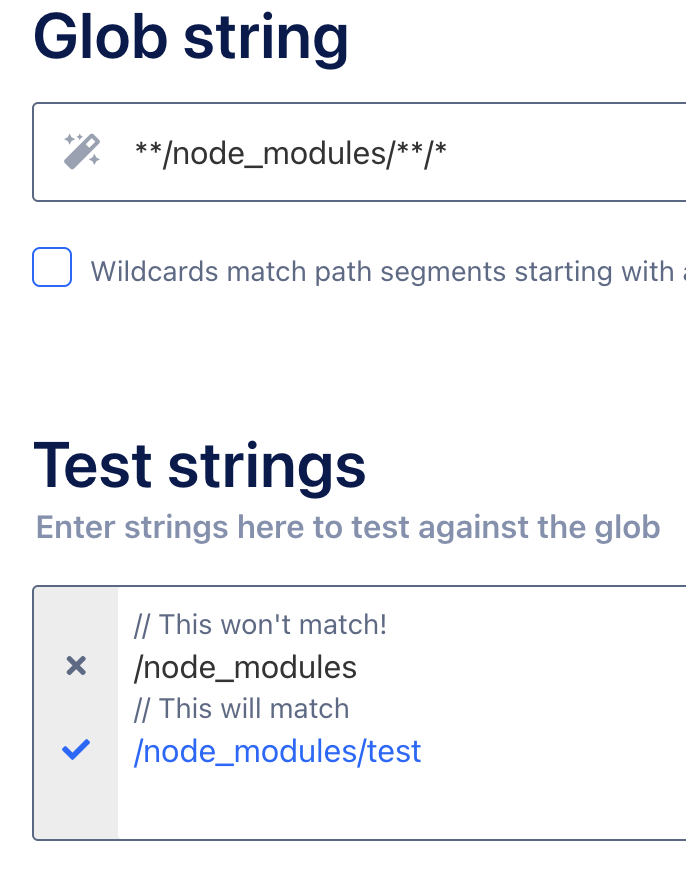The height and width of the screenshot is (874, 686).
Task: Click the gray X no-match icon
Action: [x=76, y=666]
